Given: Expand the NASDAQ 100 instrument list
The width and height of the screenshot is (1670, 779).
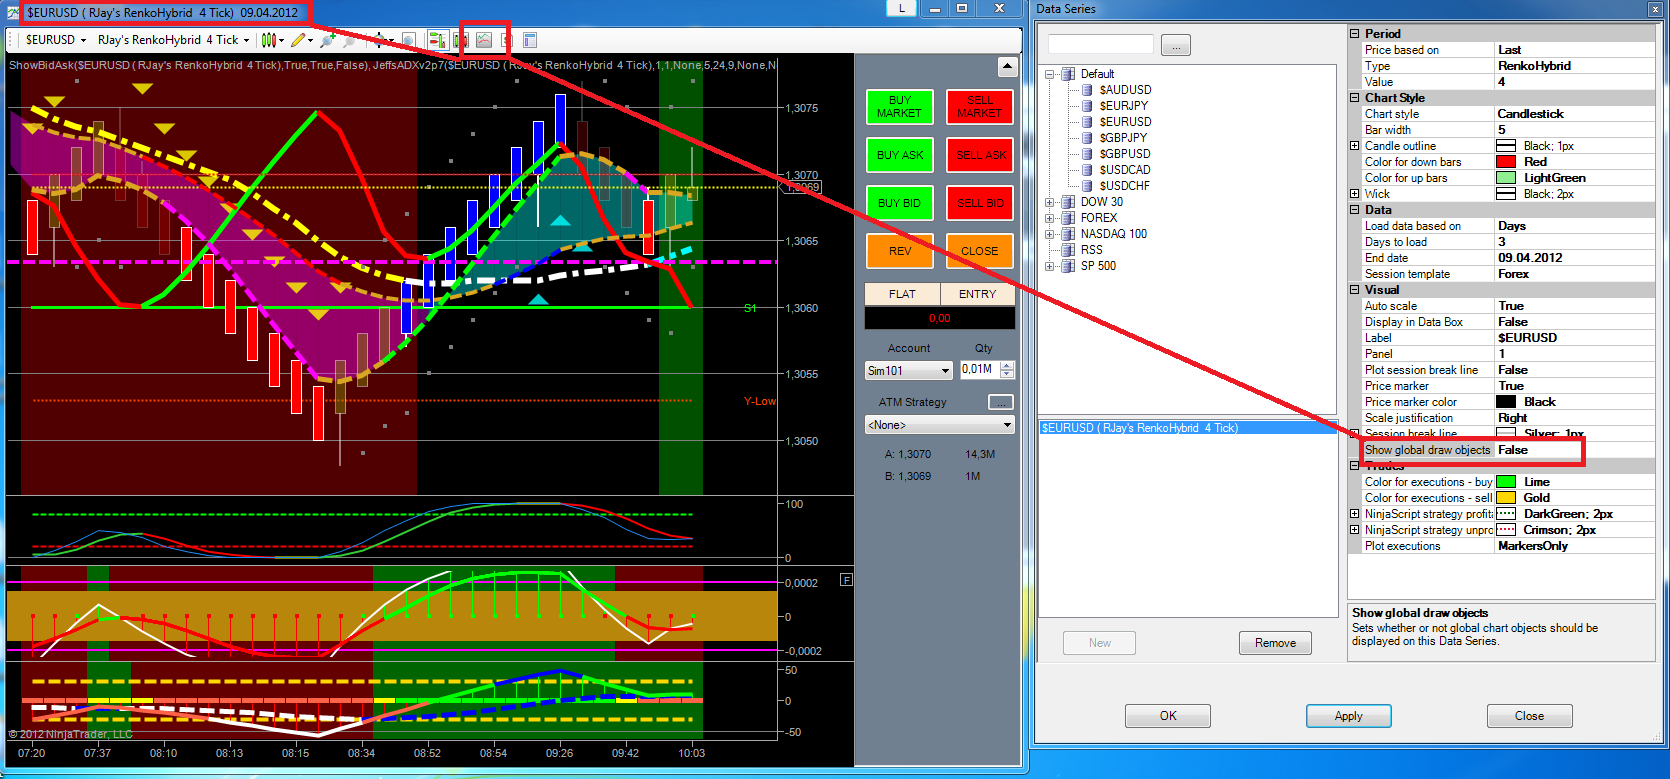Looking at the screenshot, I should [x=1050, y=234].
